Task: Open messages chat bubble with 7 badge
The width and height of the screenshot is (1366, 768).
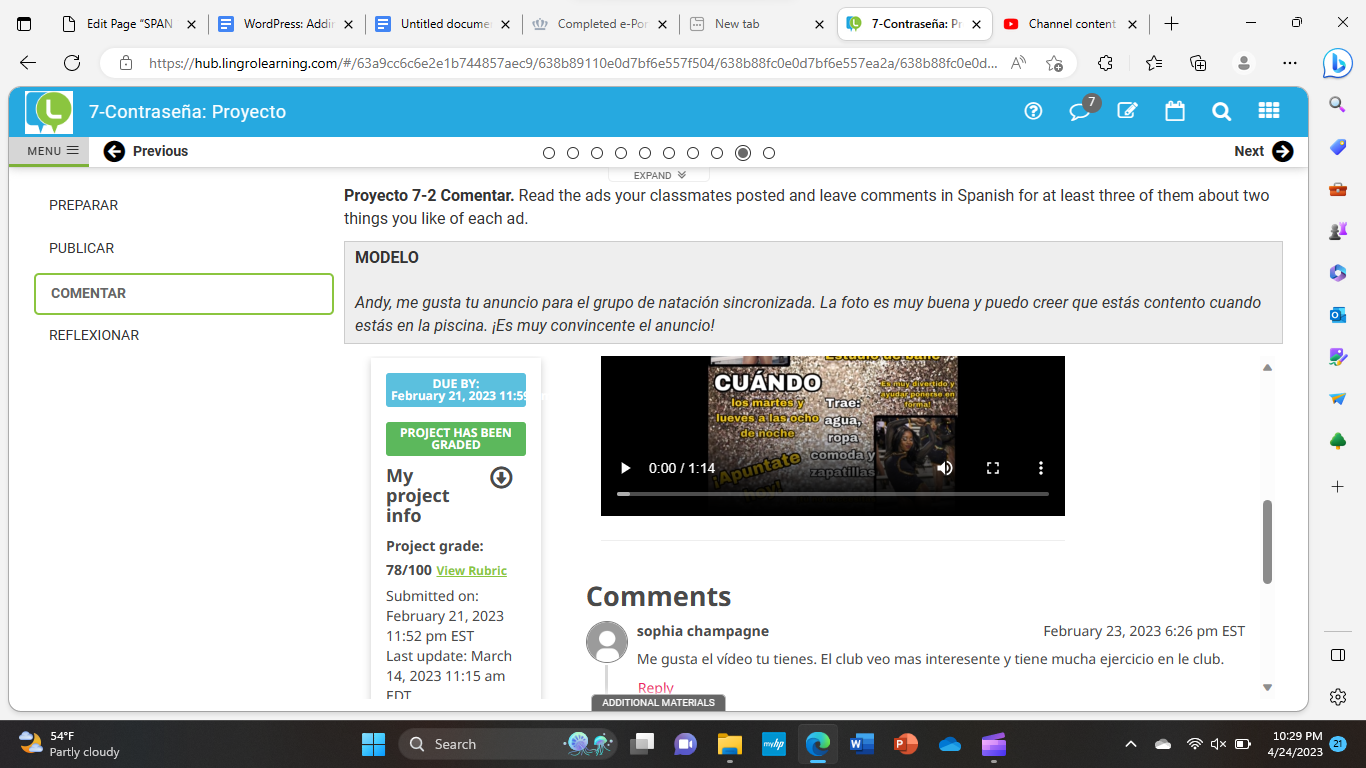Action: (x=1080, y=111)
